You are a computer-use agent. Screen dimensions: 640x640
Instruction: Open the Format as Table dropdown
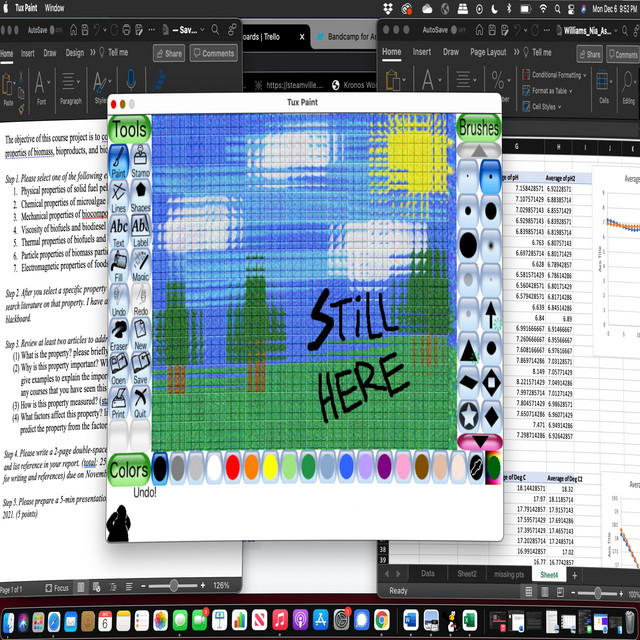552,91
